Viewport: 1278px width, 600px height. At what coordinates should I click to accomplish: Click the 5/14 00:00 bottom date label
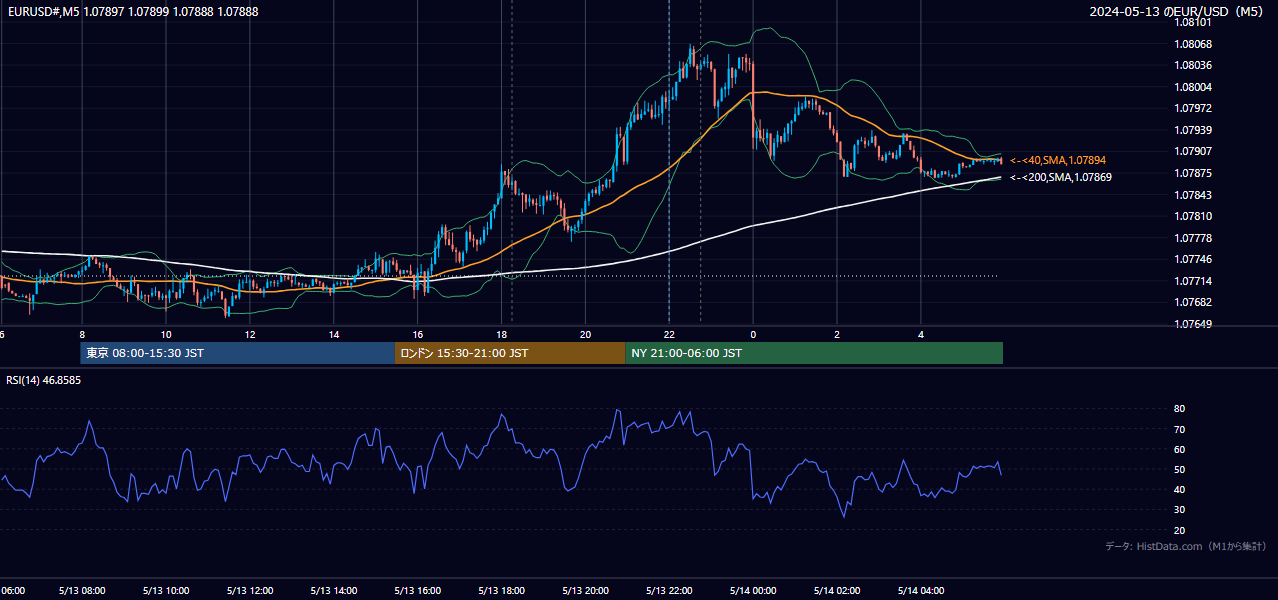coord(753,591)
